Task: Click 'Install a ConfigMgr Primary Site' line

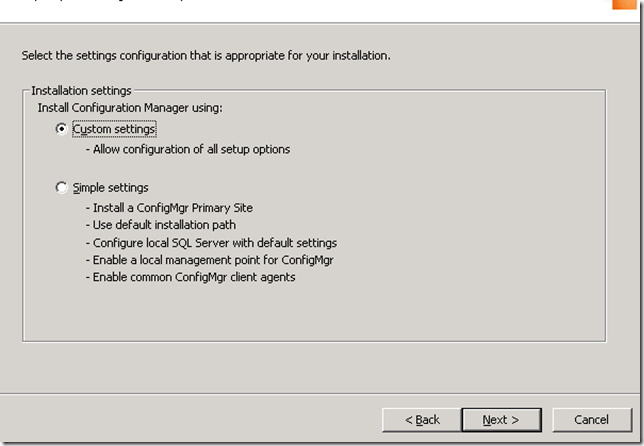Action: (x=169, y=207)
